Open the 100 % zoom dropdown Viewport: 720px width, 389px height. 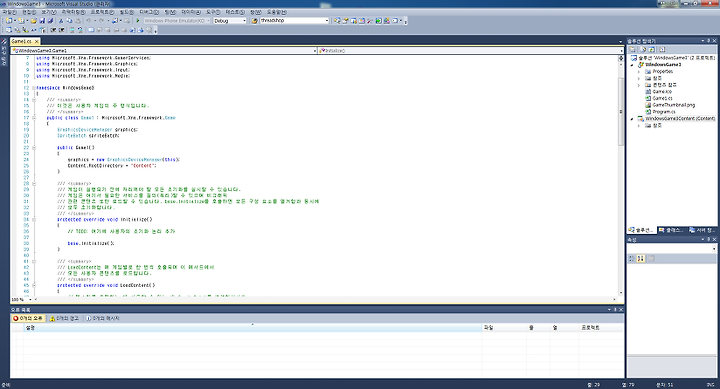[x=30, y=299]
